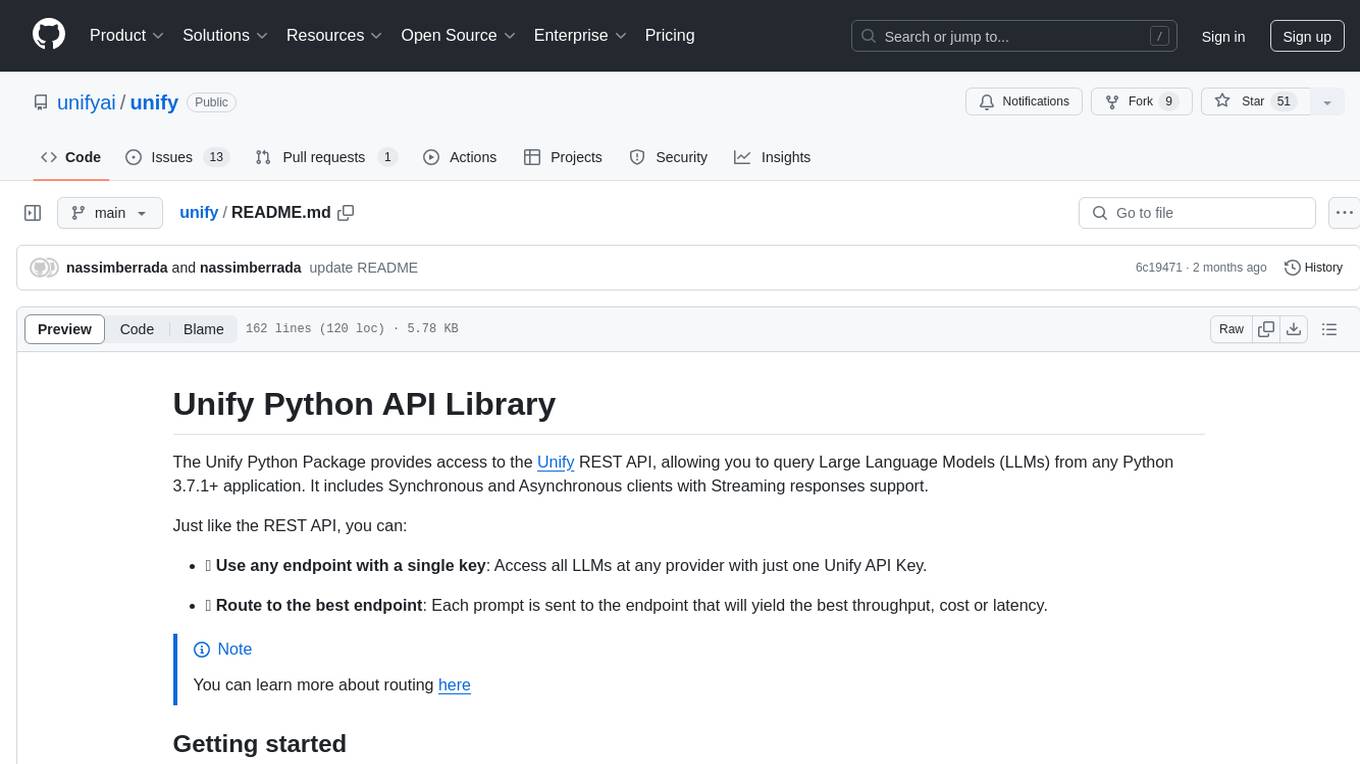This screenshot has height=764, width=1360.
Task: Expand the Solutions menu
Action: 225,35
